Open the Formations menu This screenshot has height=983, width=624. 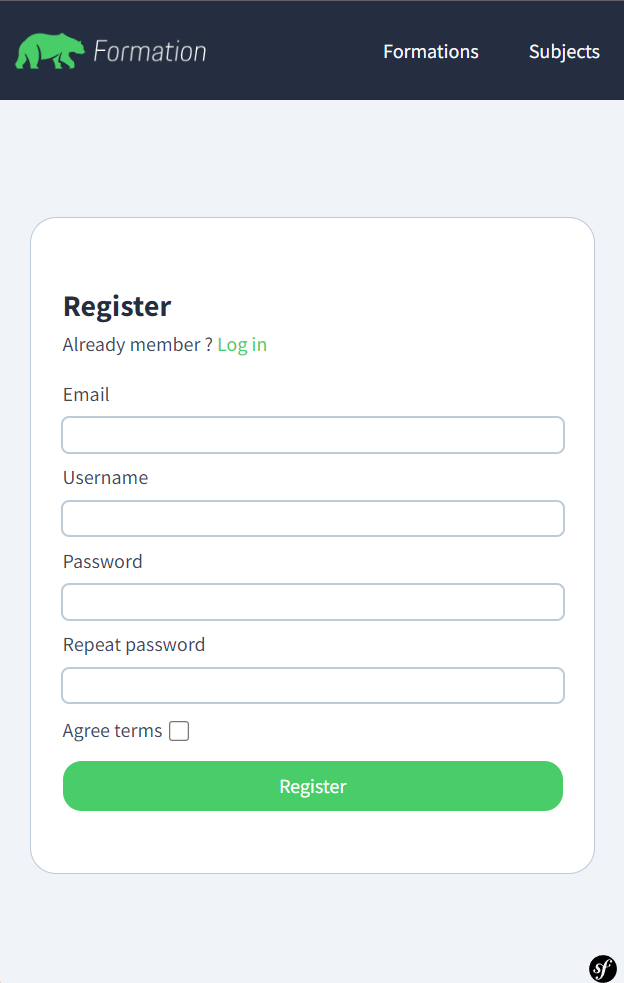[x=431, y=51]
